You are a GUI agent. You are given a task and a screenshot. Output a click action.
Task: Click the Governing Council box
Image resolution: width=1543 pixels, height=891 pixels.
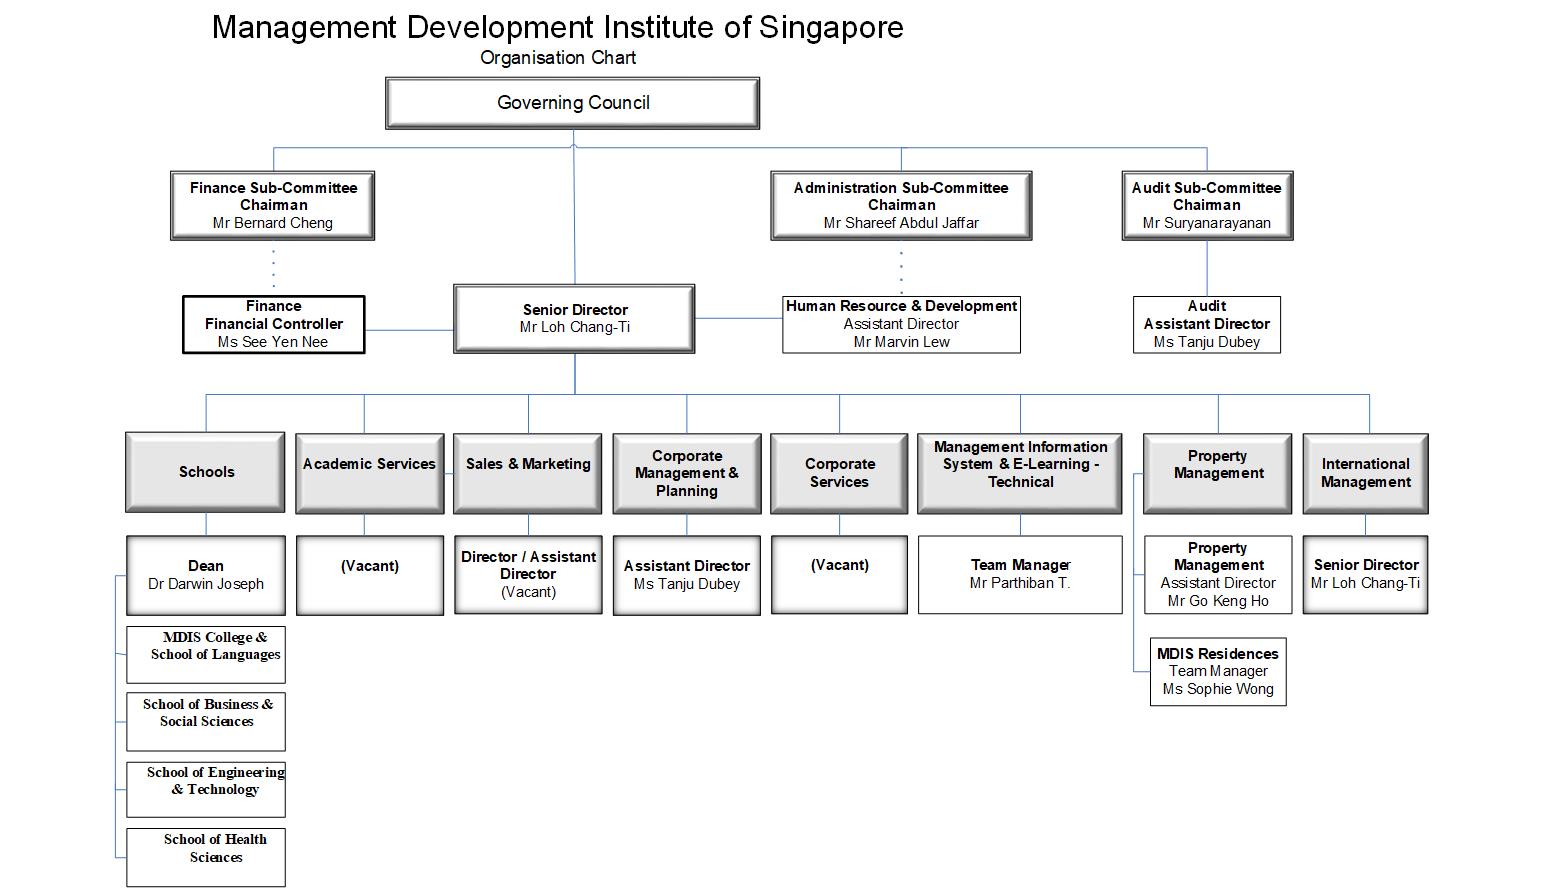pos(572,103)
